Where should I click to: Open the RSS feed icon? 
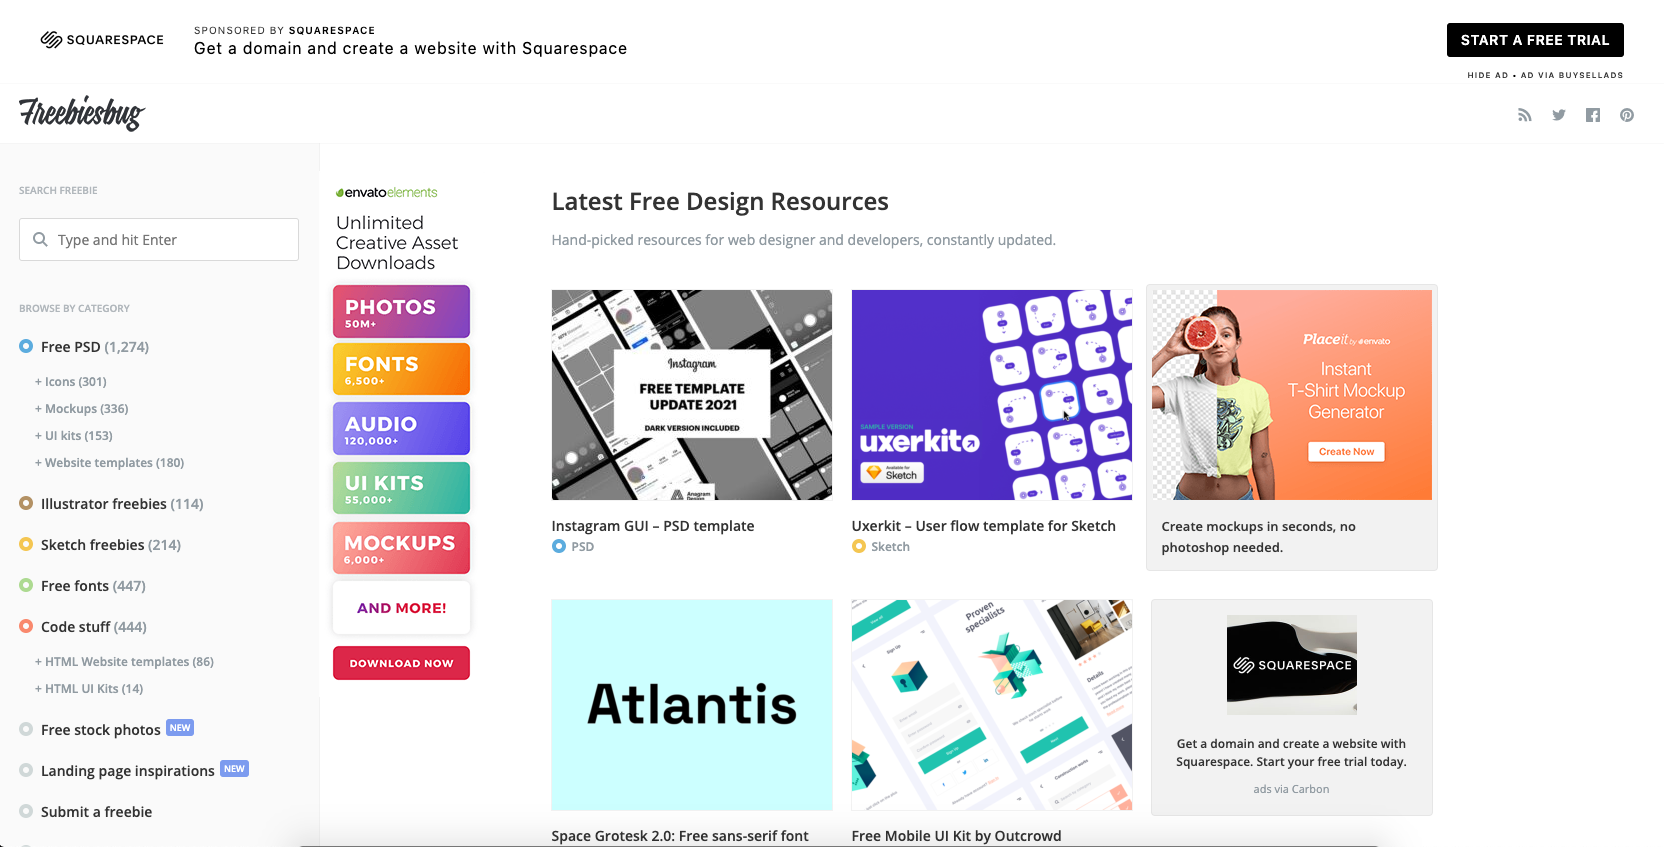(1524, 115)
